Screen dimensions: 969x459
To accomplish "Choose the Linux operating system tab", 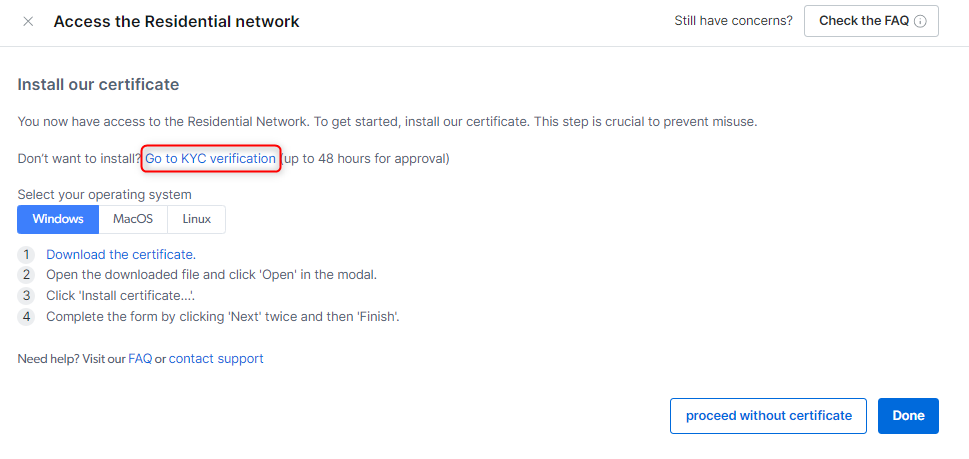I will [197, 219].
